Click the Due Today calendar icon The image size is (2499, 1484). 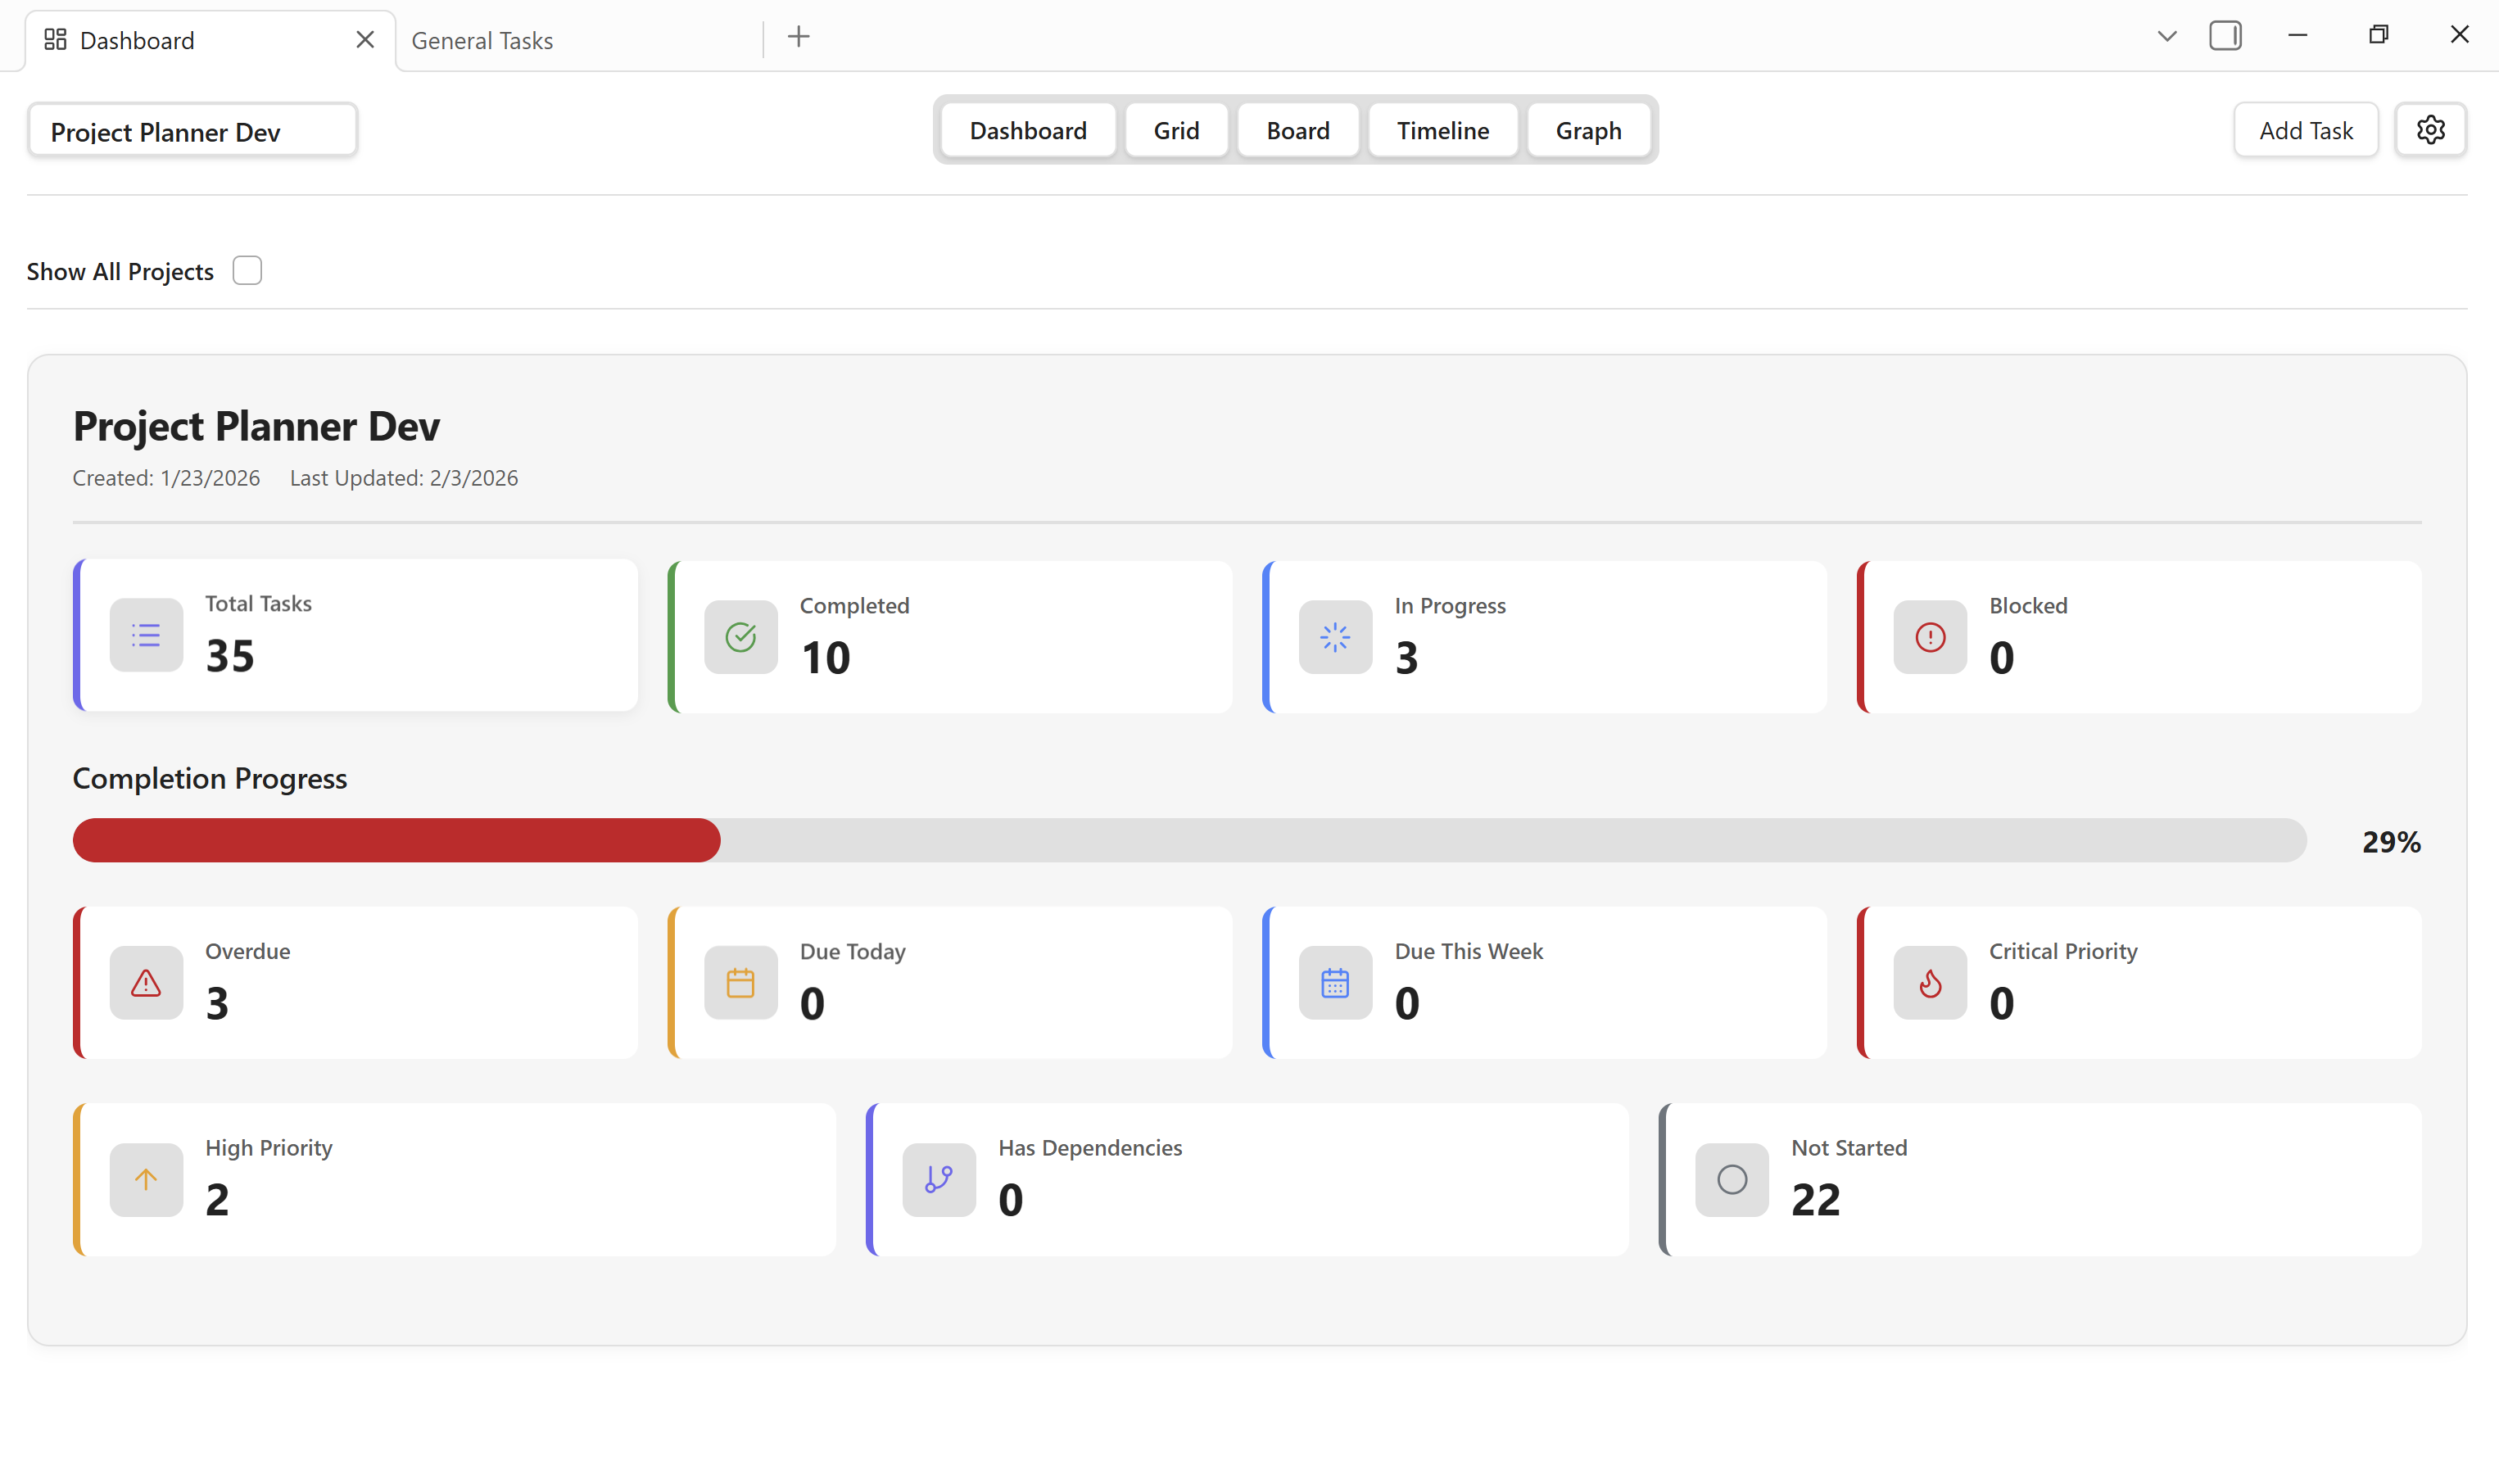click(x=740, y=983)
